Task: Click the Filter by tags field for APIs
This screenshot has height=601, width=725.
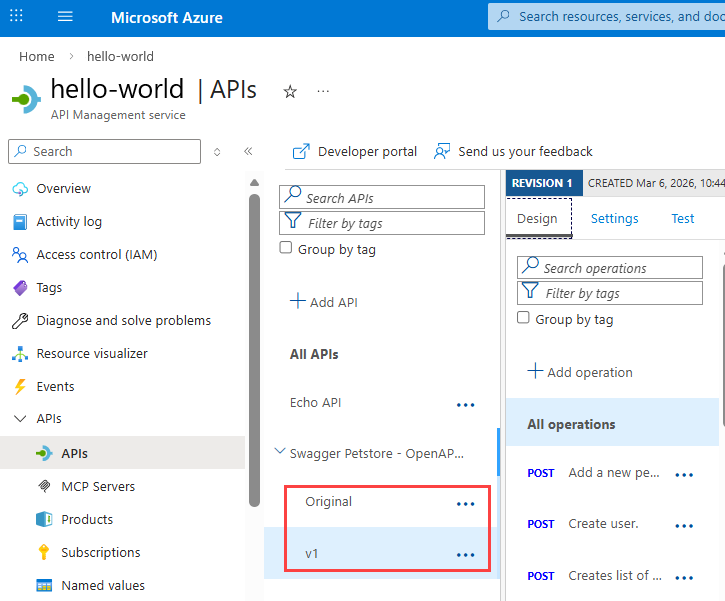Action: [382, 223]
